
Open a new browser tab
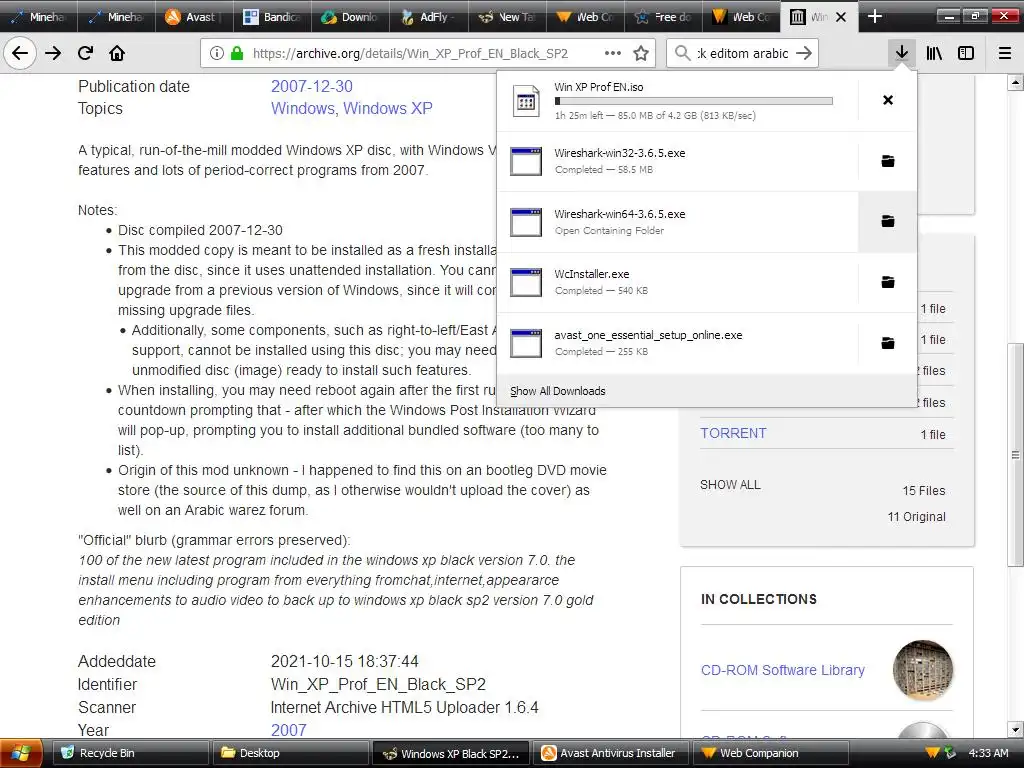[874, 16]
